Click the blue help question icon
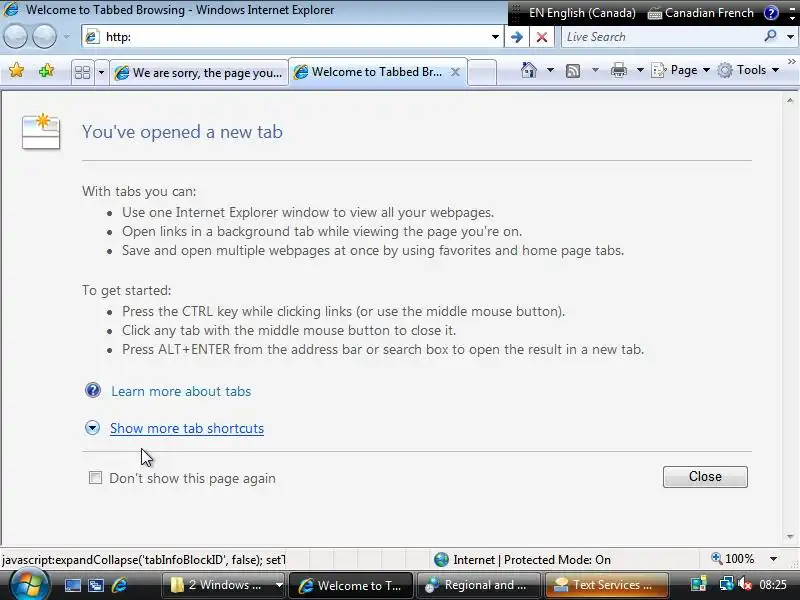The height and width of the screenshot is (600, 800). click(x=93, y=390)
